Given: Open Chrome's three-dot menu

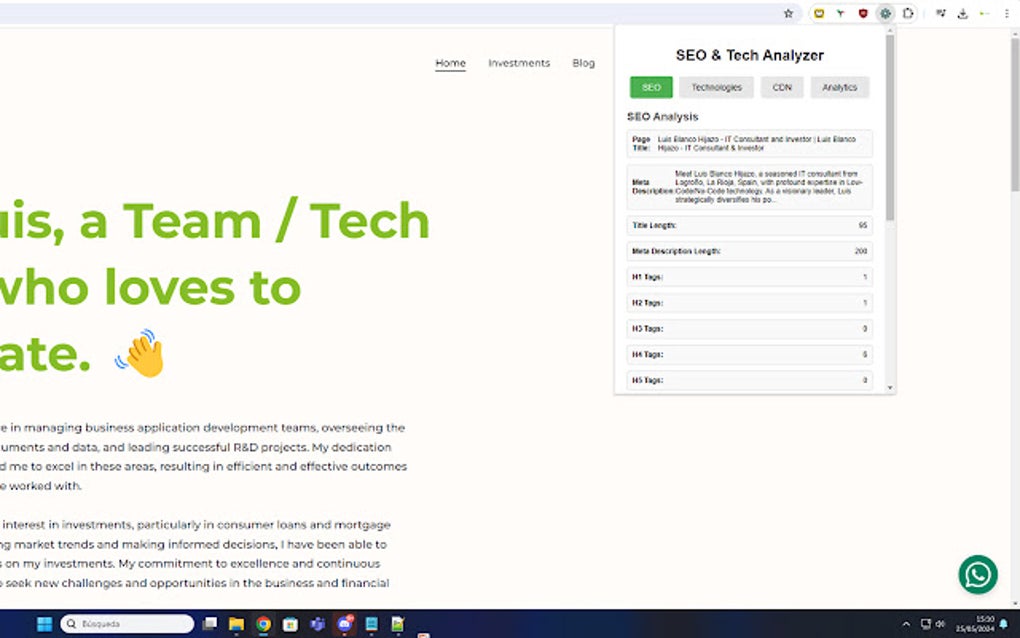Looking at the screenshot, I should (1006, 13).
